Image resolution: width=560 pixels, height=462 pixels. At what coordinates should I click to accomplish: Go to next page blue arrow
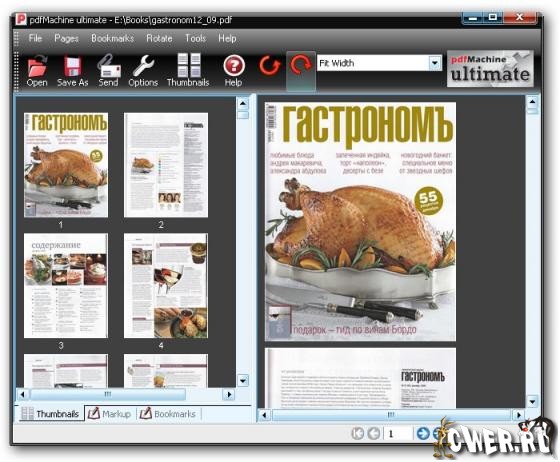(x=423, y=433)
